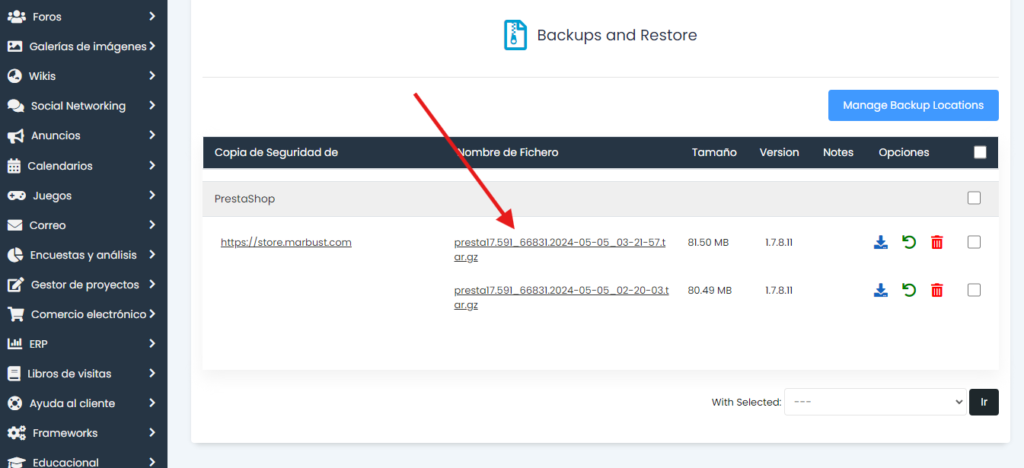This screenshot has height=468, width=1024.
Task: Delete the 81.50 MB backup
Action: (x=937, y=242)
